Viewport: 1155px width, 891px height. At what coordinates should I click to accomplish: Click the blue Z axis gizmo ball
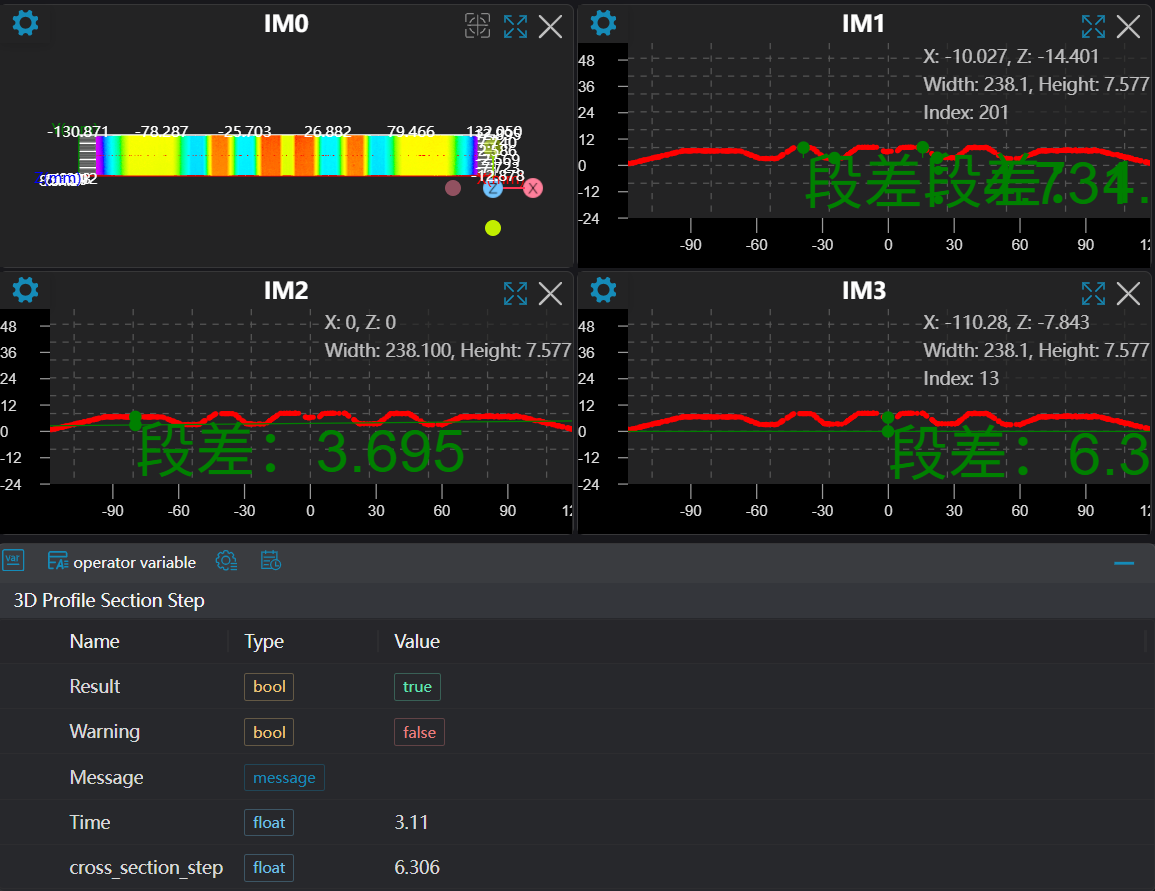point(493,188)
